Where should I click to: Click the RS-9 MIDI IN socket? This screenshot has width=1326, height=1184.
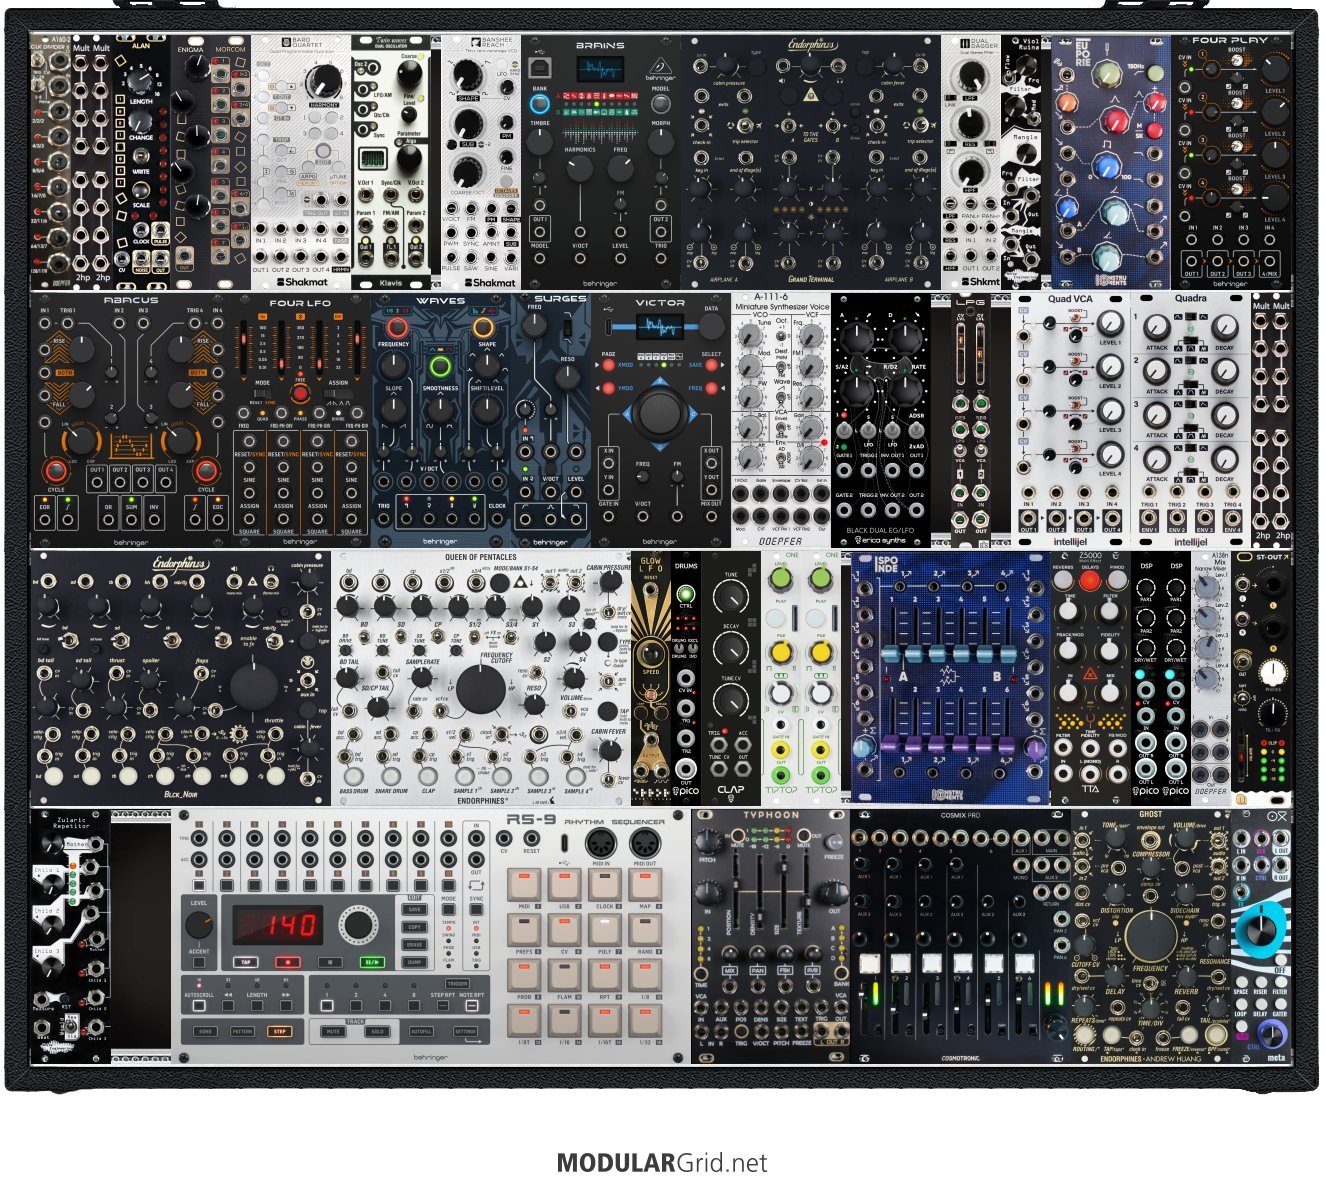(602, 843)
